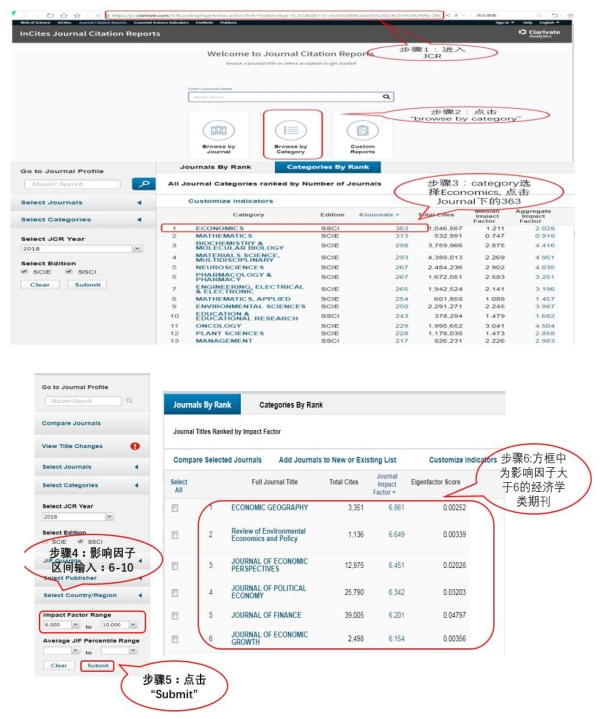Viewport: 600px width, 719px height.
Task: Click the 6.861 impact factor value
Action: 396,508
